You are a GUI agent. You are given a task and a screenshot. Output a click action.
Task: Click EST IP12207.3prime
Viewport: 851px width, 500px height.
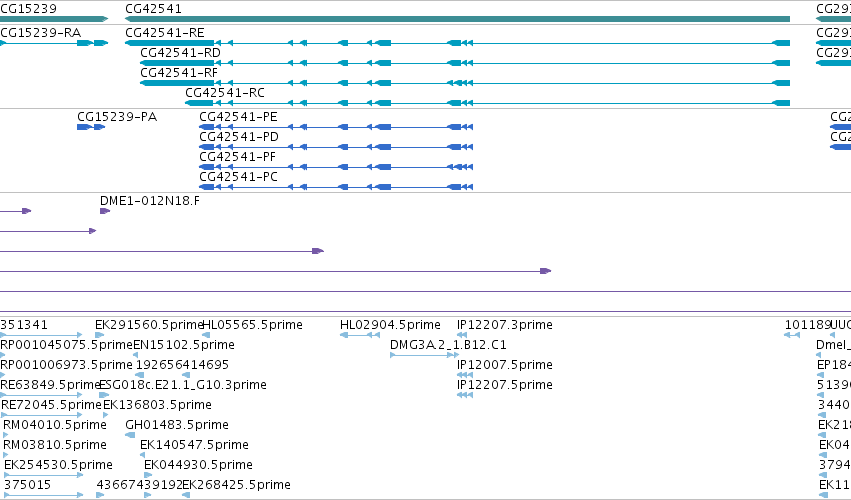pos(505,325)
